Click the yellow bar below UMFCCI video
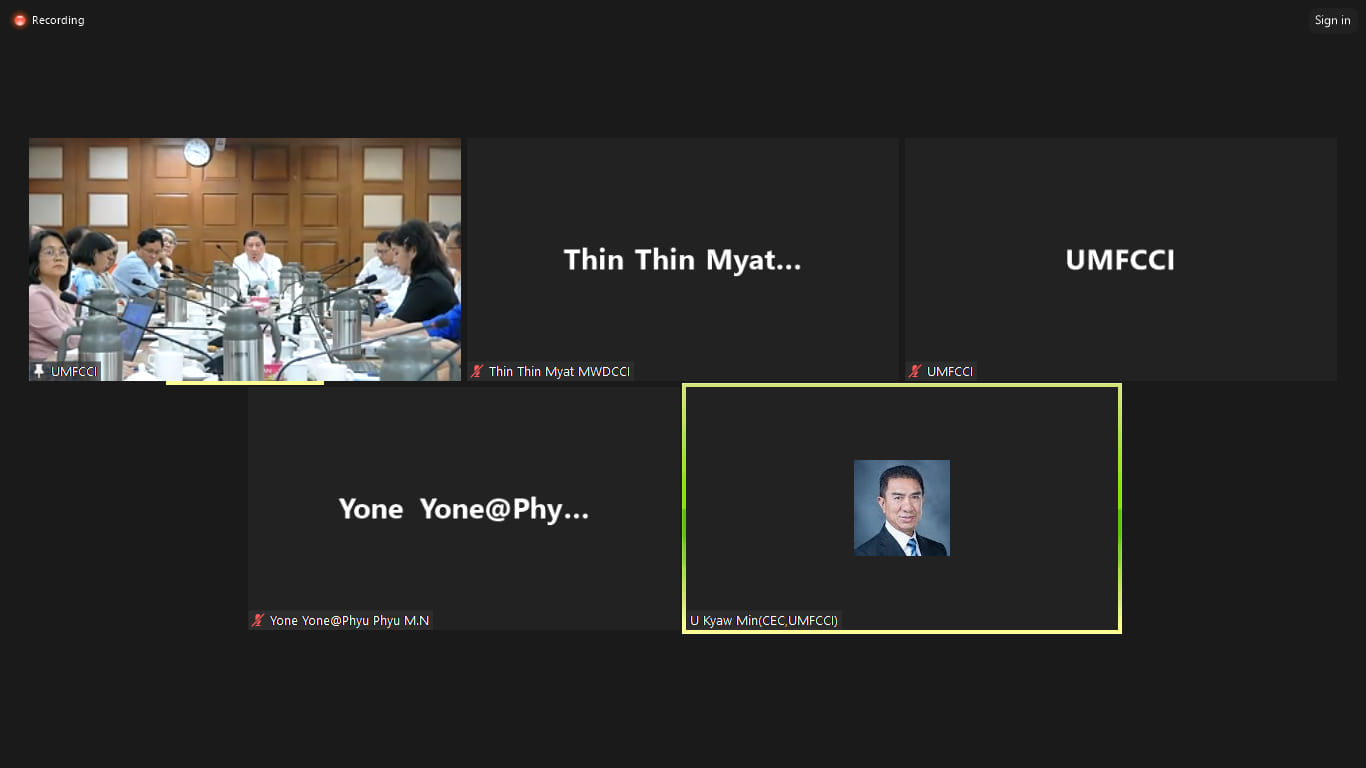 [x=244, y=383]
